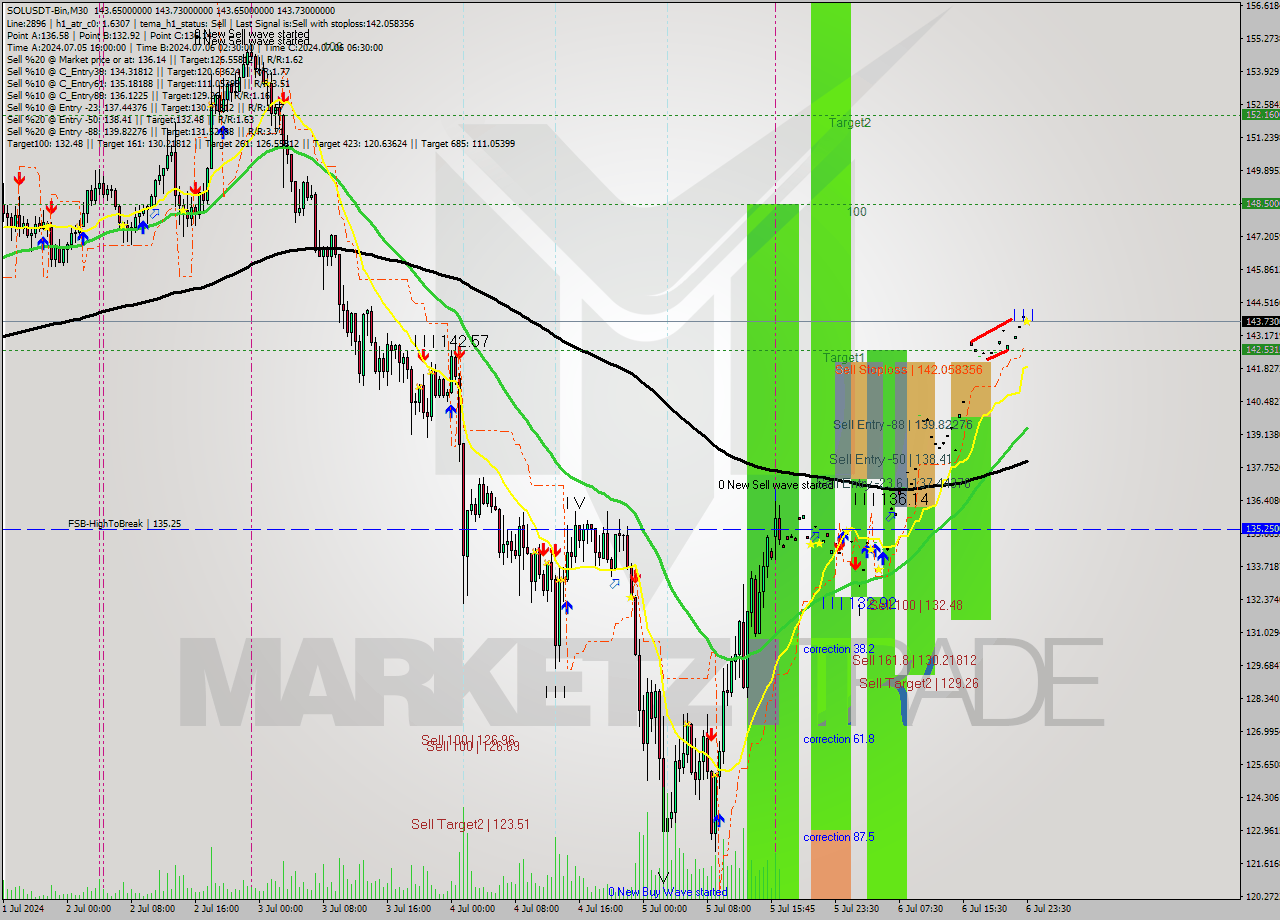Click the '5 Jul 15:45' time axis label

click(x=792, y=909)
